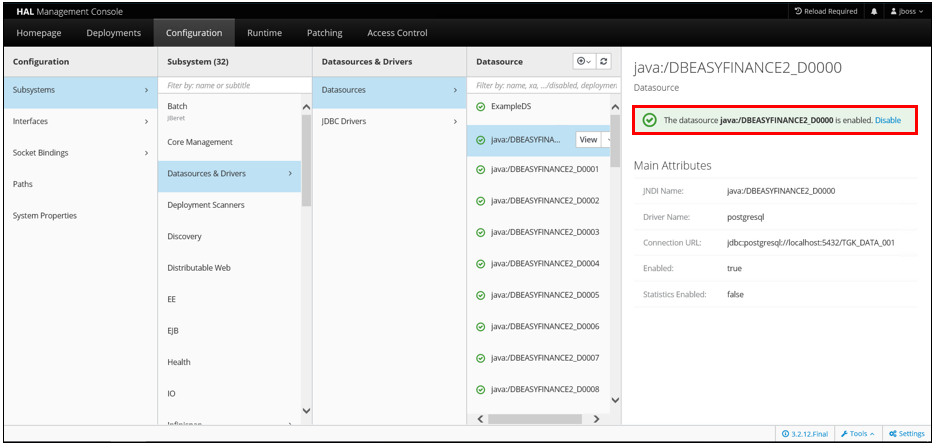Select System Properties item
The image size is (933, 445).
tap(81, 216)
